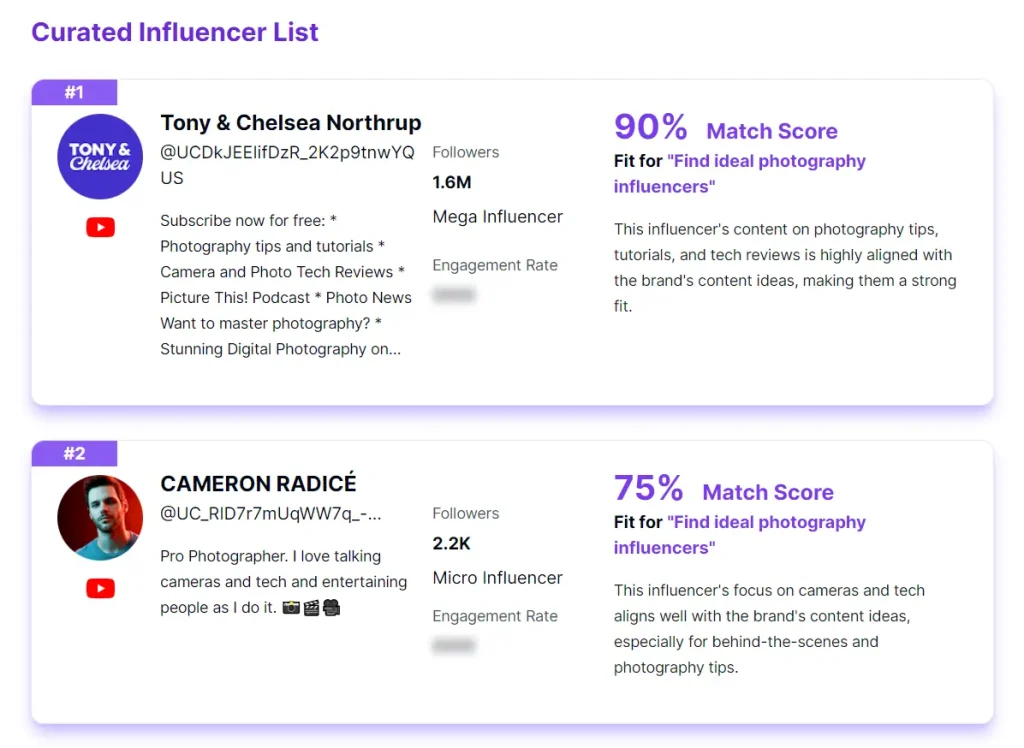Click Tony & Chelsea's YouTube channel icon
The width and height of the screenshot is (1024, 748).
pos(100,227)
